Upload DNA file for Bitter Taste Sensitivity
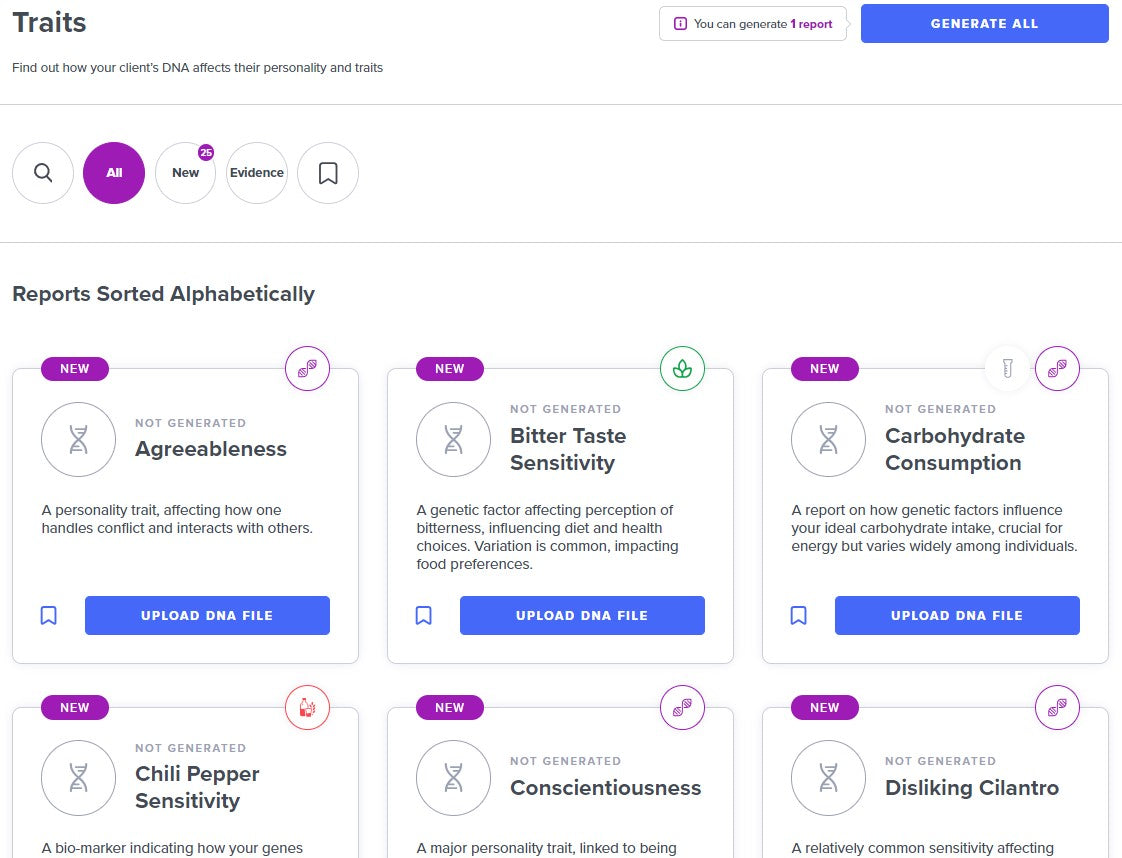 tap(582, 615)
